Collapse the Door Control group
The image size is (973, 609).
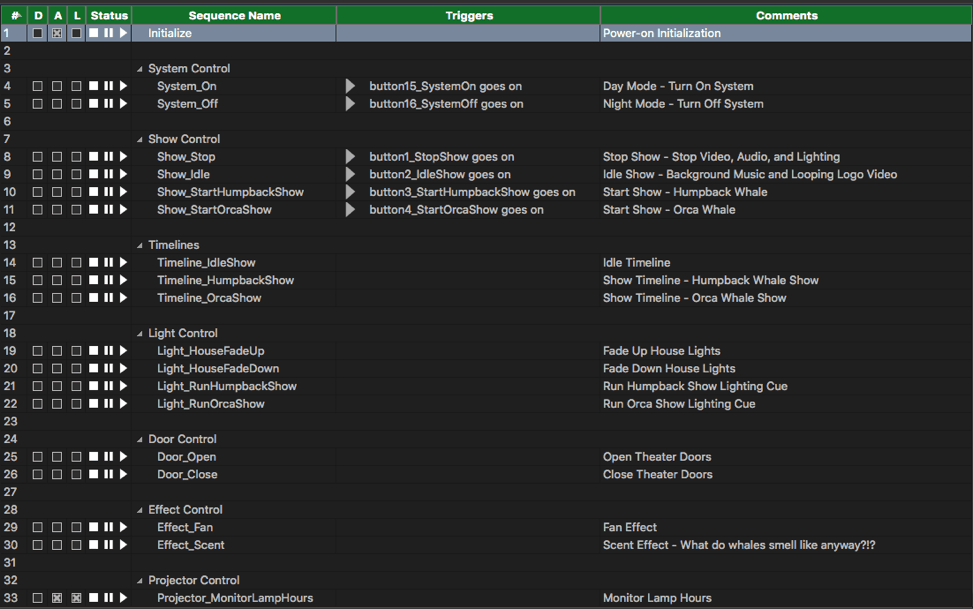[140, 440]
